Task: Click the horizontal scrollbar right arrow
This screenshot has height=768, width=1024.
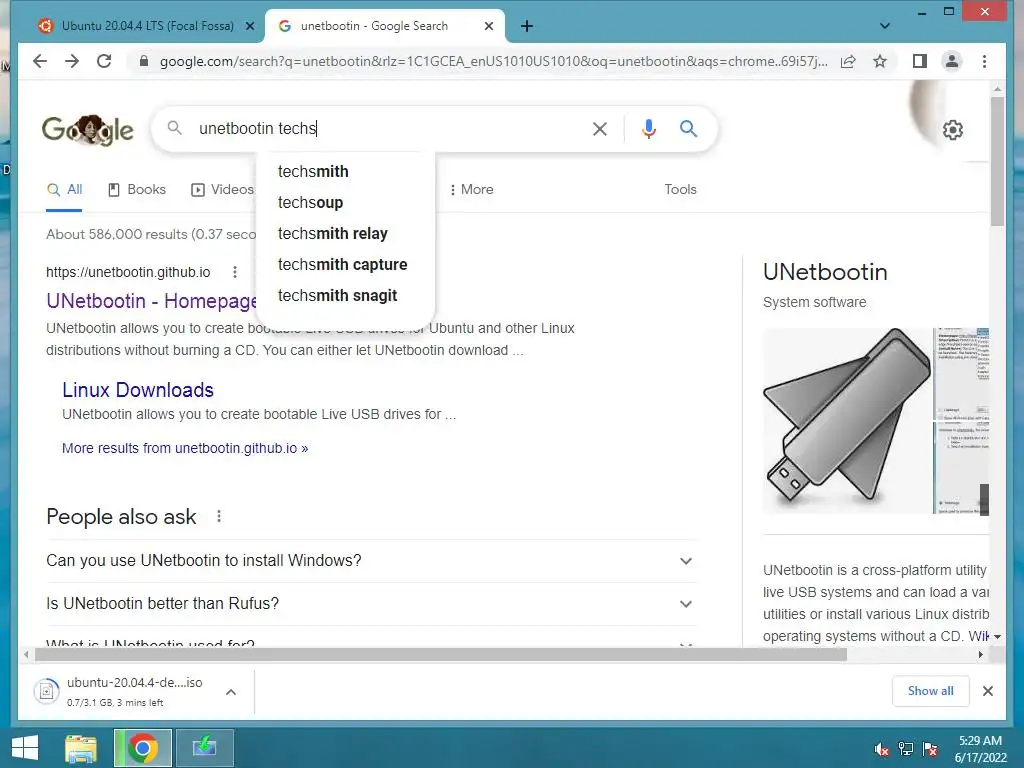Action: tap(981, 654)
